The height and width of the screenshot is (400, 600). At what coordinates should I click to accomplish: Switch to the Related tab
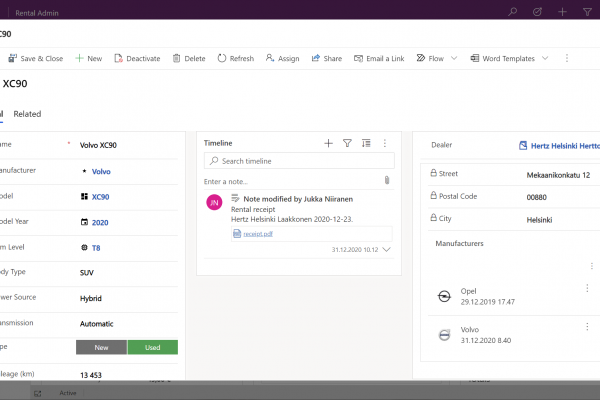27,114
